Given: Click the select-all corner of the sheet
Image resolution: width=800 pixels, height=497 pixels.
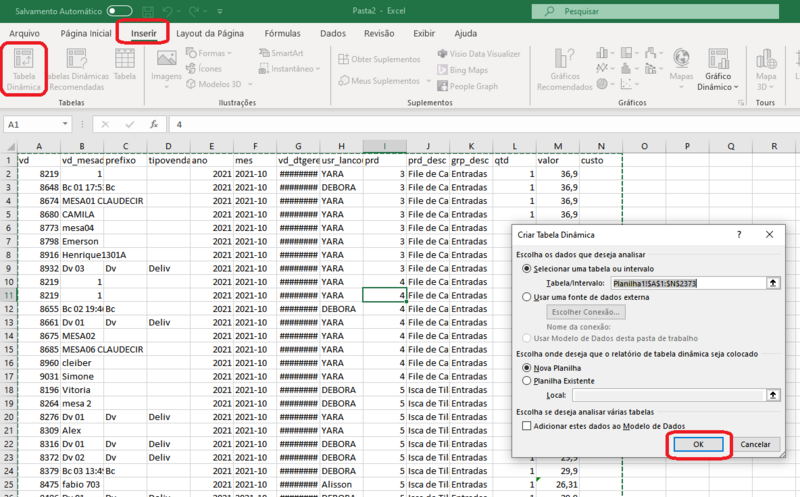Looking at the screenshot, I should click(x=10, y=146).
